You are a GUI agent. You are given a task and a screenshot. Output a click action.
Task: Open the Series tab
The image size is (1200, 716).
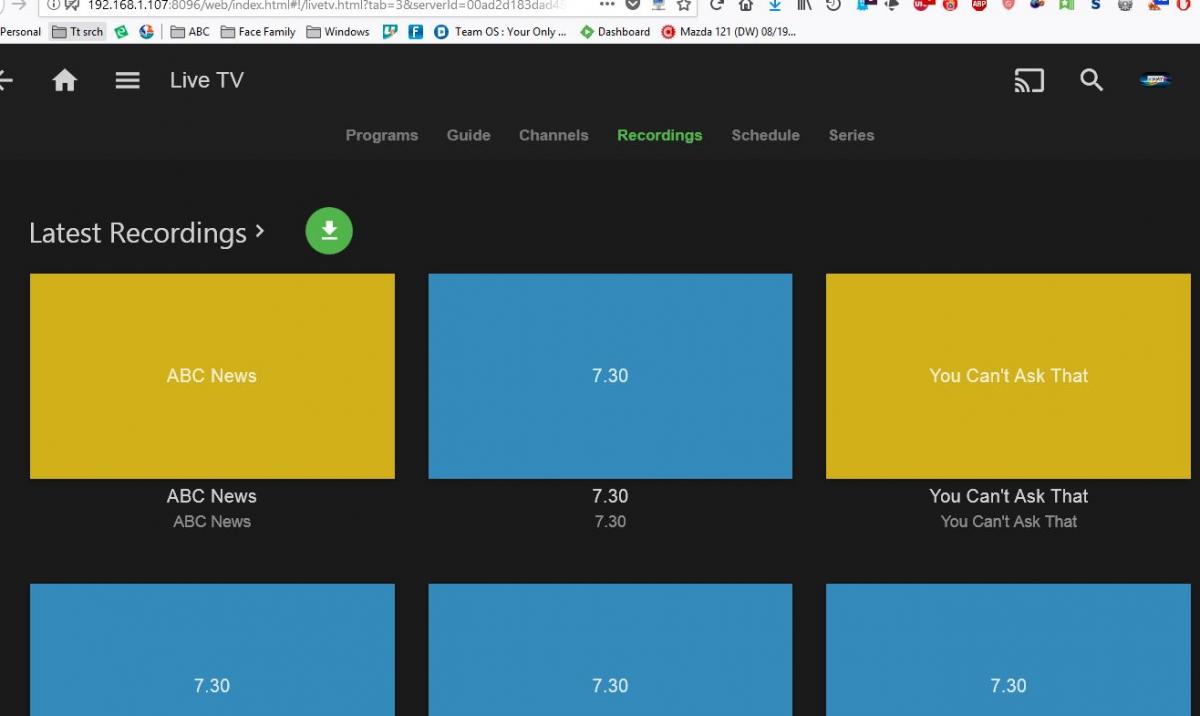[851, 135]
